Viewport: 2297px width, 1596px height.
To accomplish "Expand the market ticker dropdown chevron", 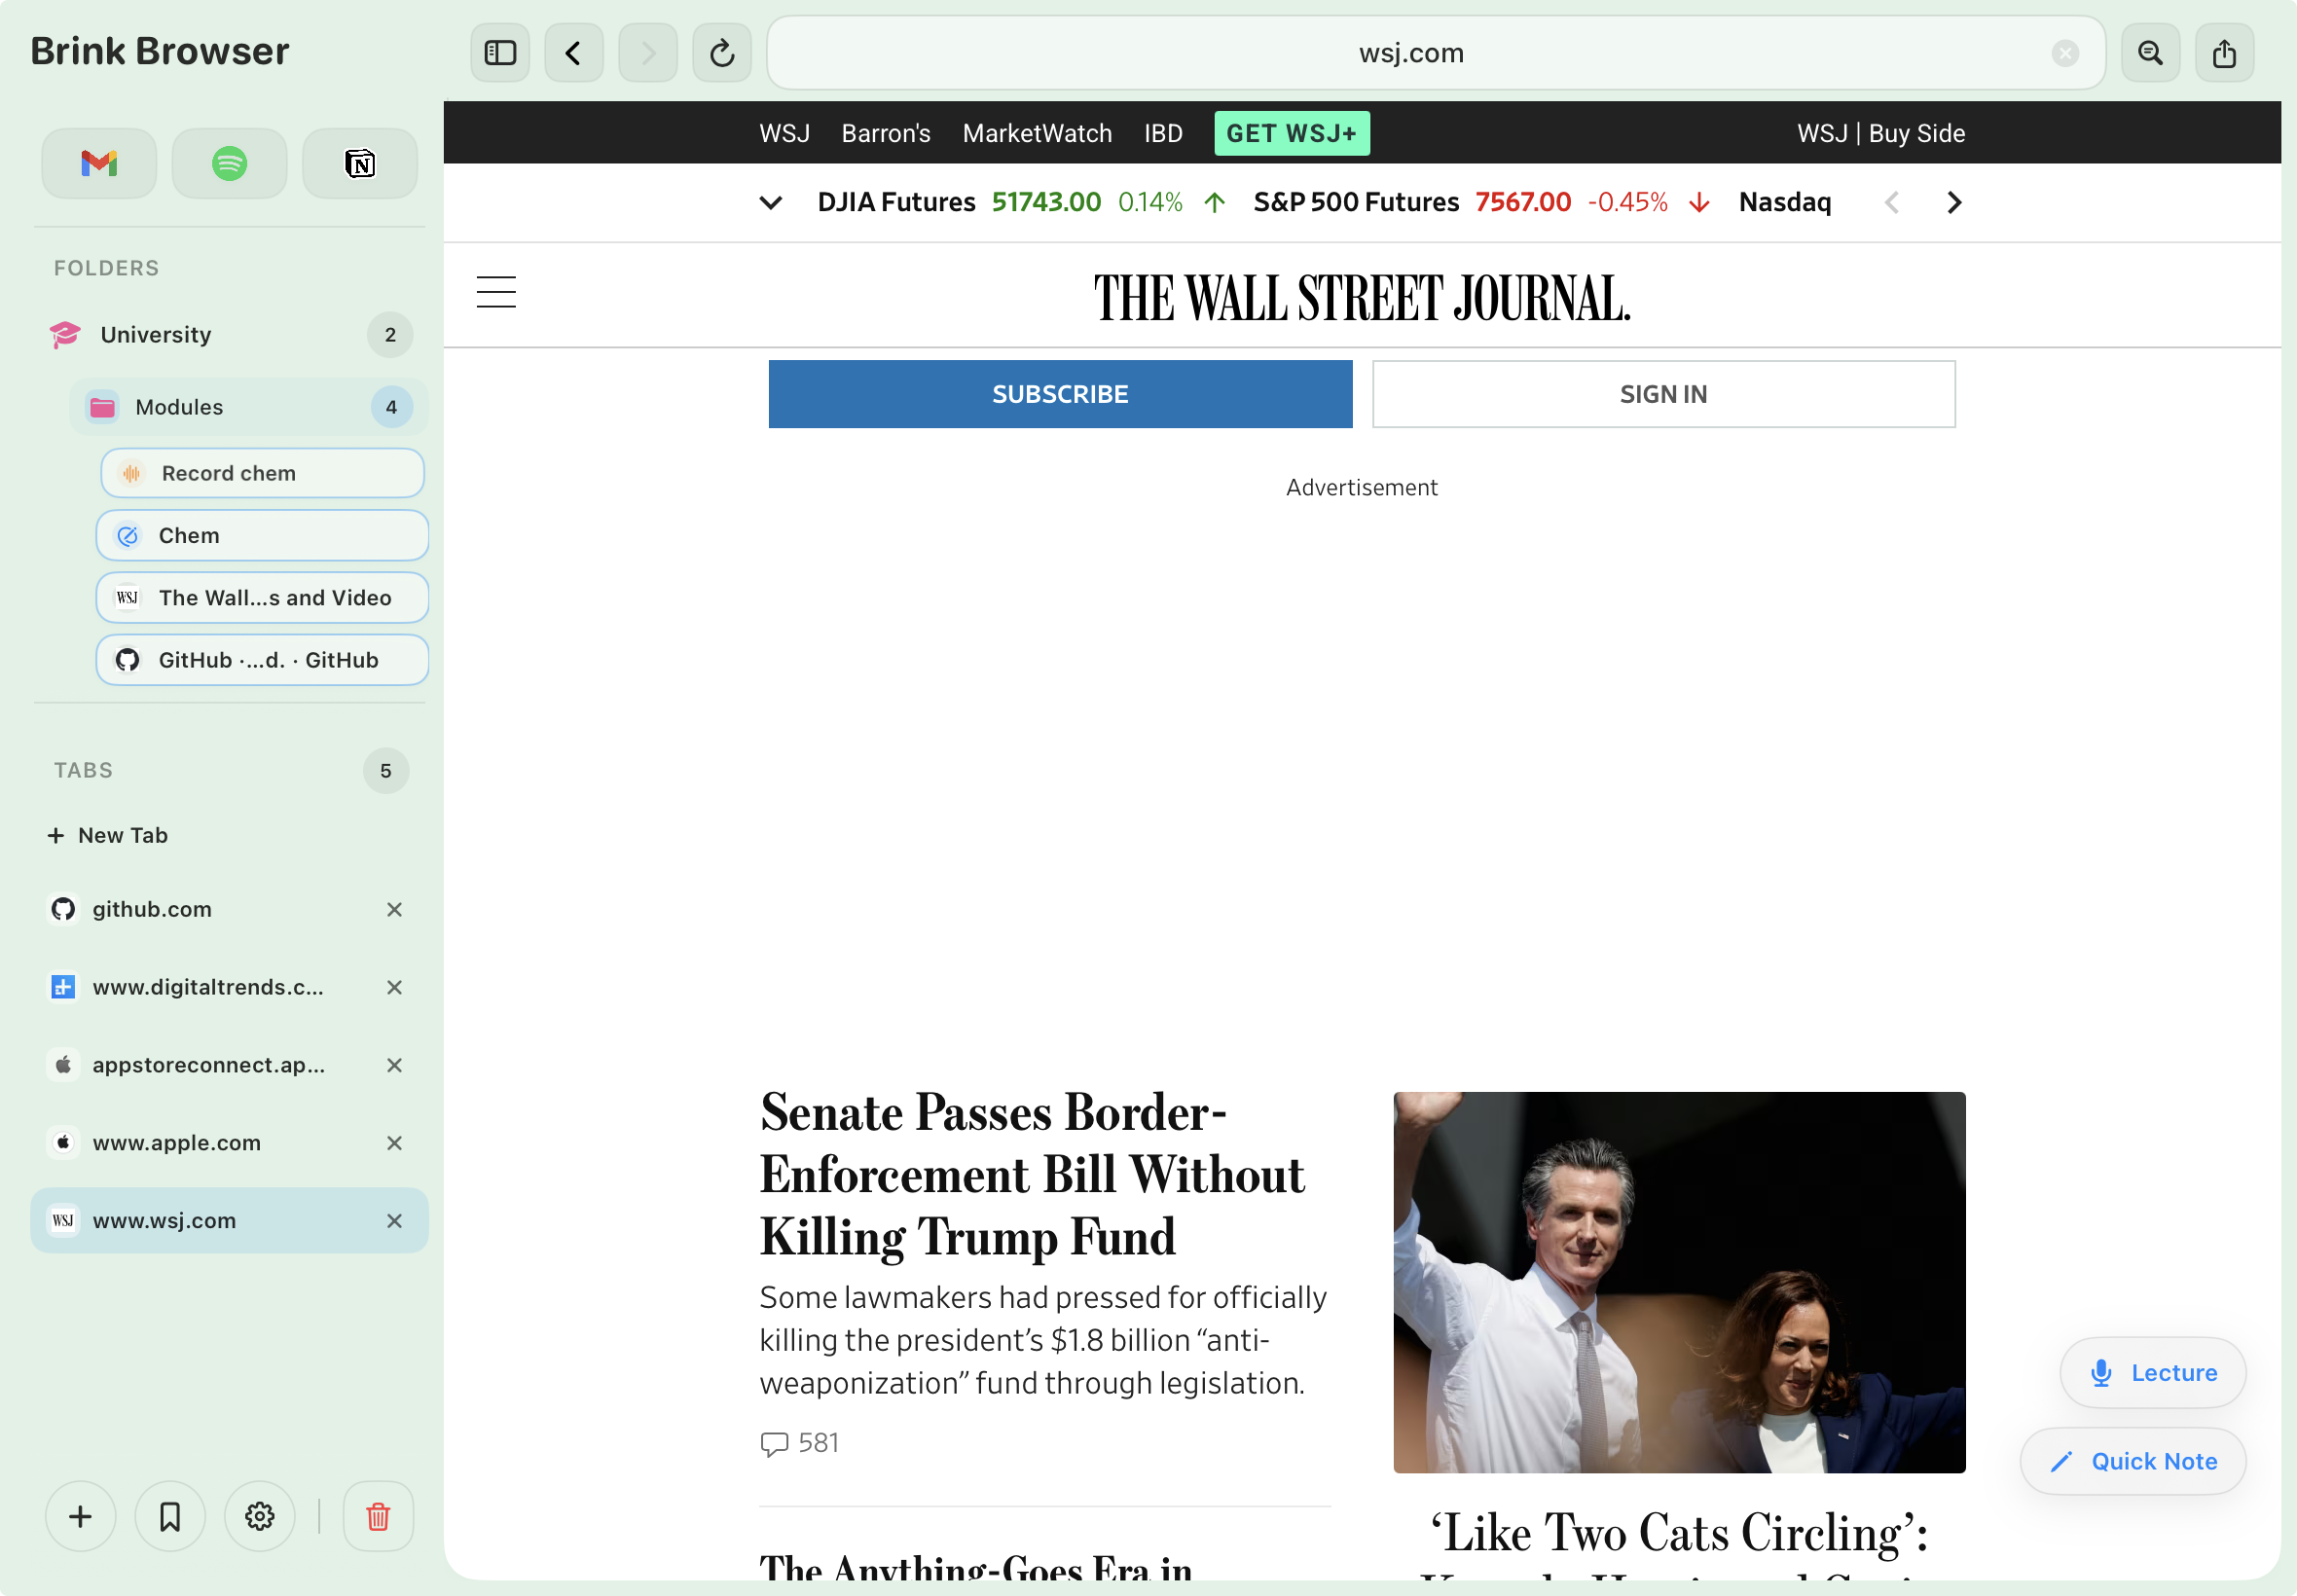I will pos(771,202).
